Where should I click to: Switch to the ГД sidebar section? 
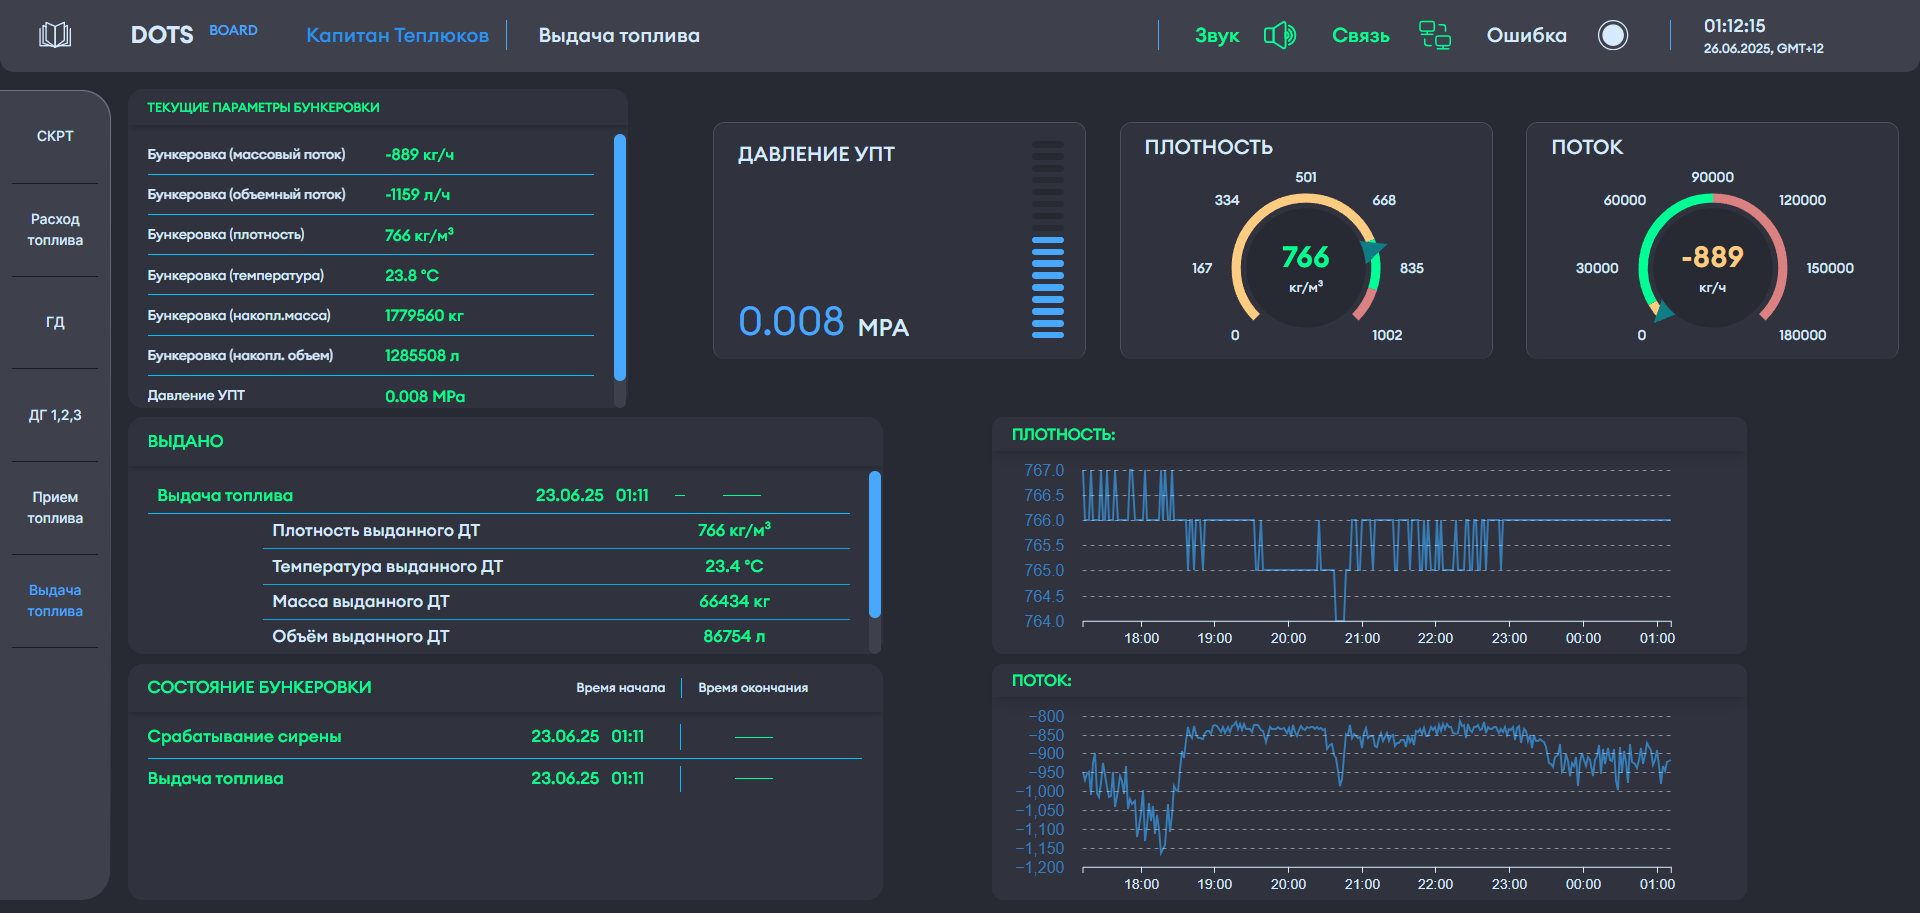pyautogui.click(x=55, y=322)
